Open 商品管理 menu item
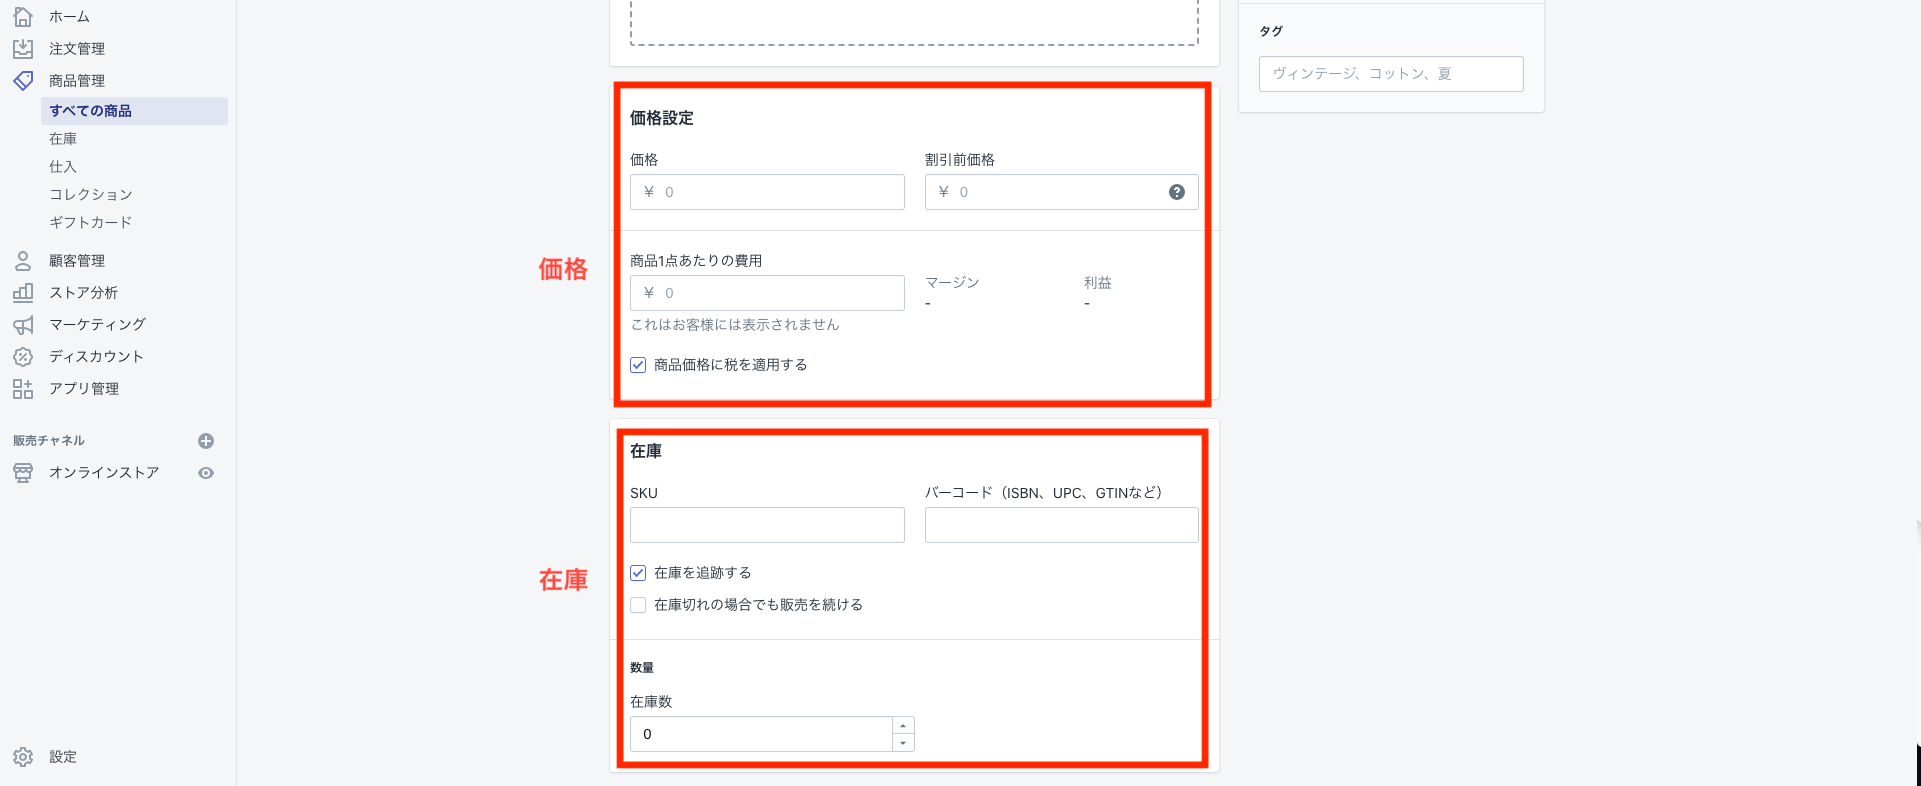 coord(77,81)
